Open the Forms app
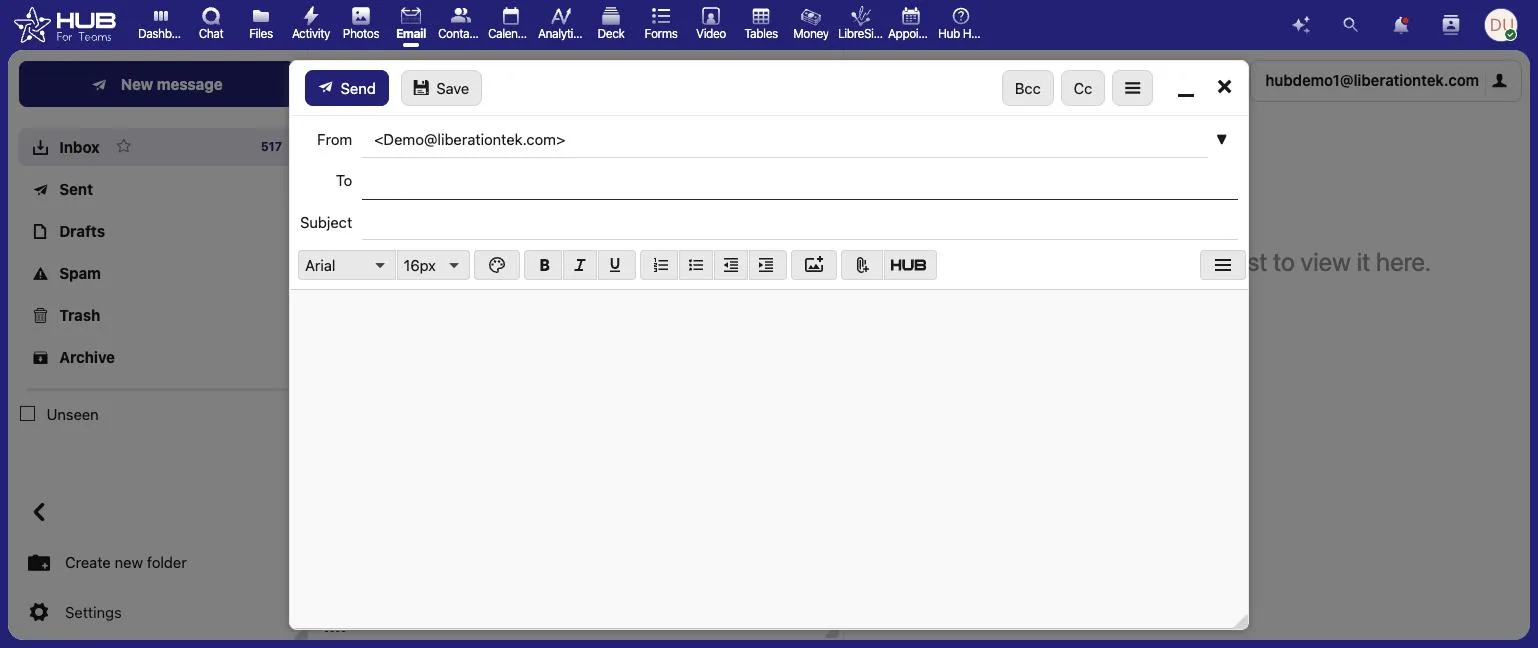Viewport: 1538px width, 648px height. 661,24
